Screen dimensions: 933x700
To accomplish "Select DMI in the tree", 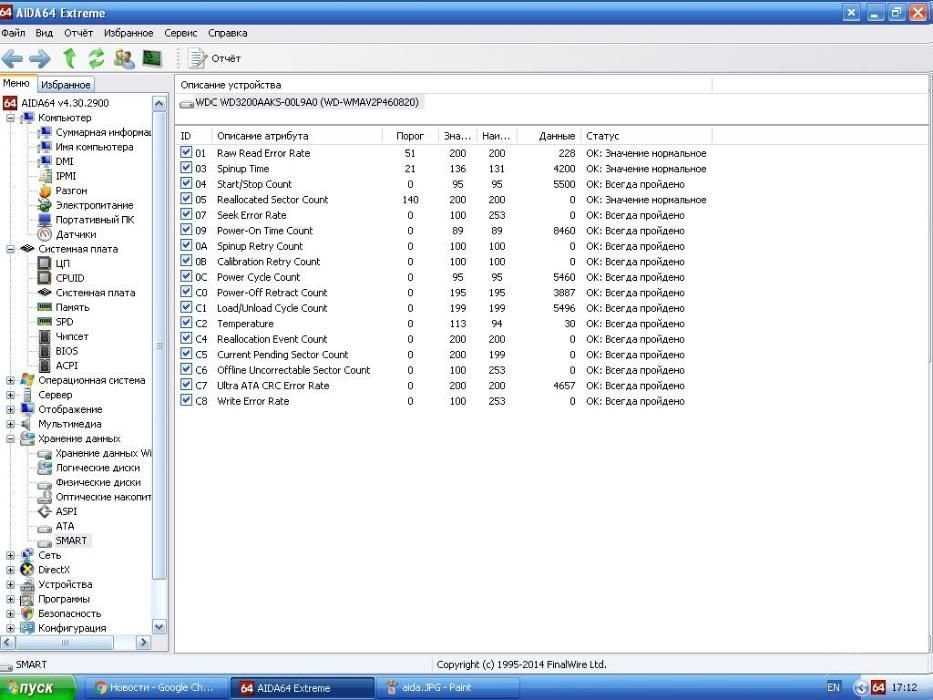I will [56, 161].
